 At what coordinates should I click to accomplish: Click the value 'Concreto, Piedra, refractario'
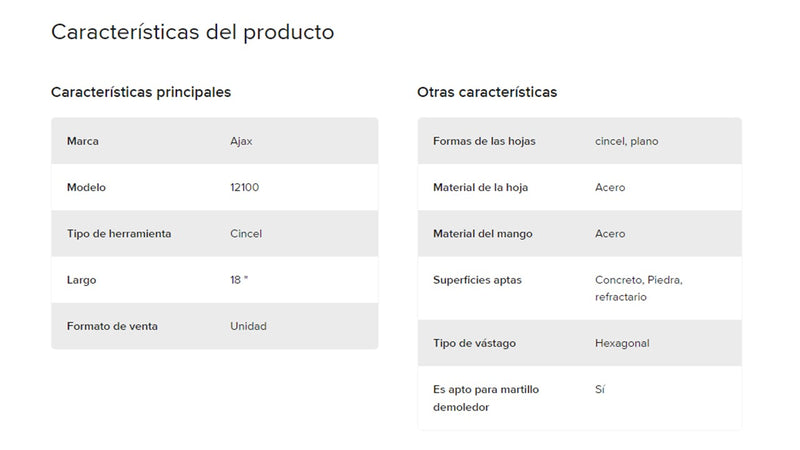click(638, 288)
